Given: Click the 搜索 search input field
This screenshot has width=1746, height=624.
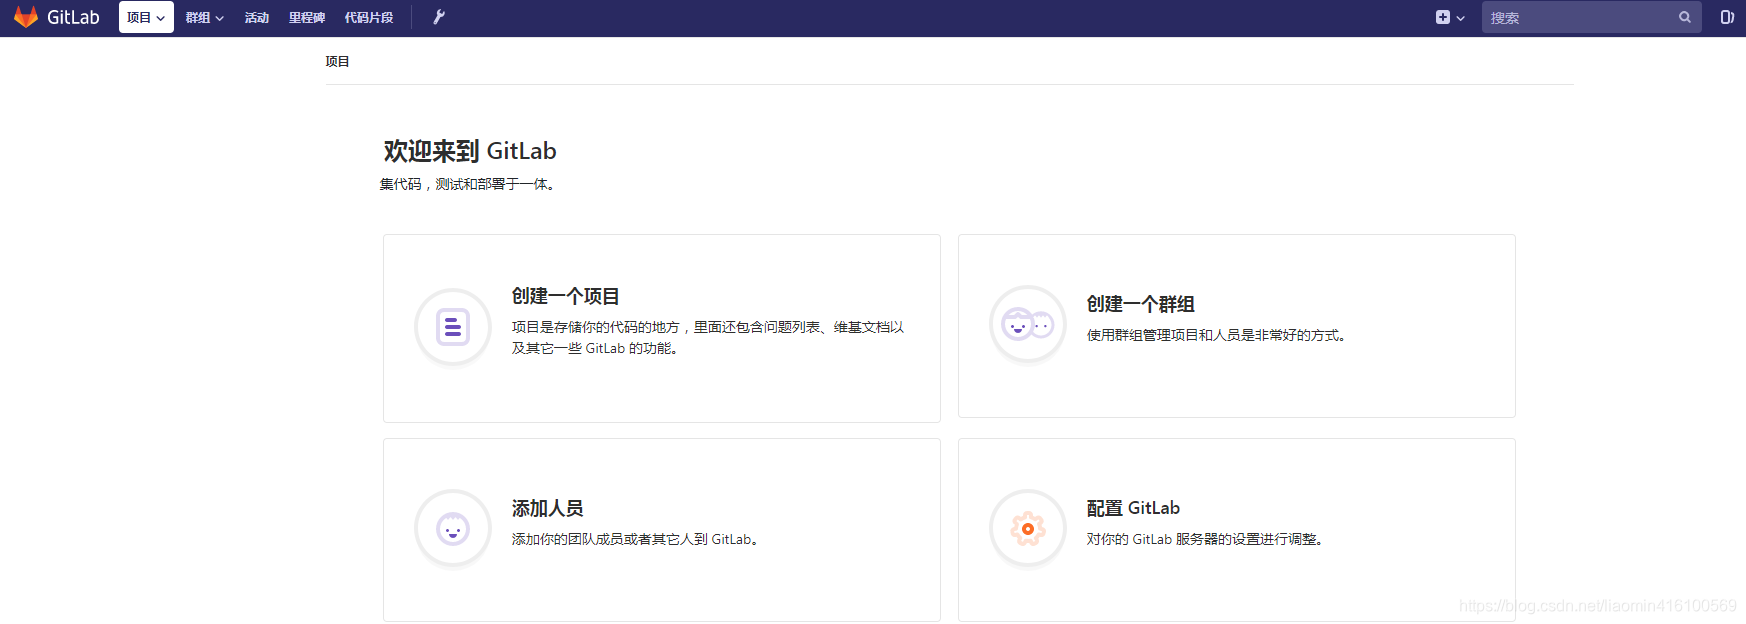Looking at the screenshot, I should [x=1591, y=17].
